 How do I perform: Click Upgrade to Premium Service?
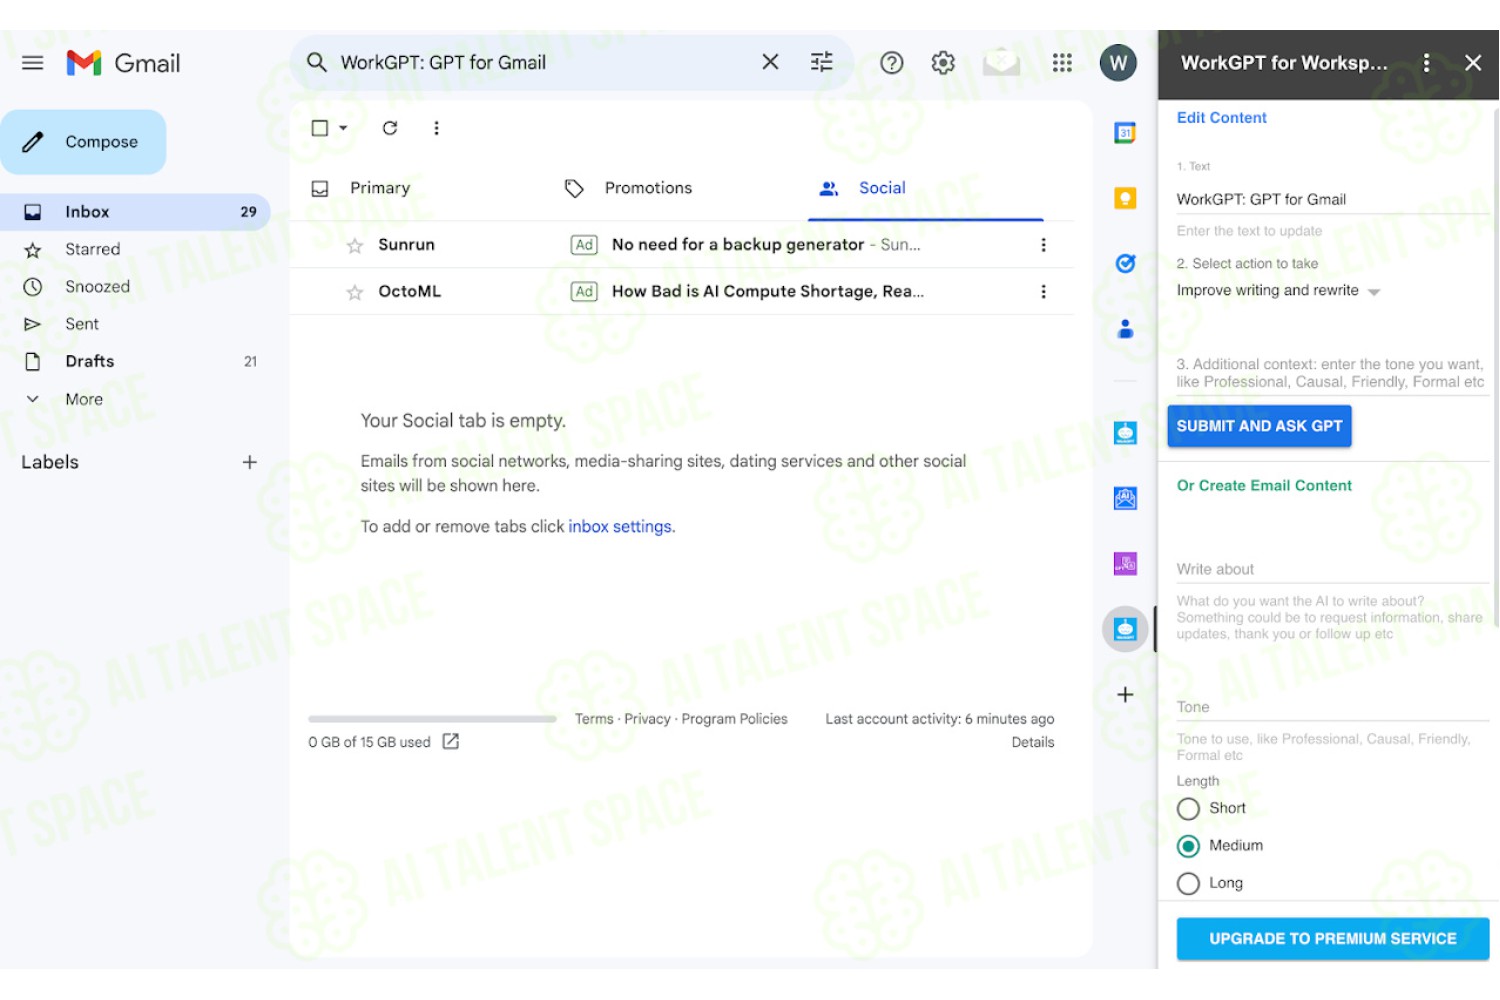pos(1333,939)
